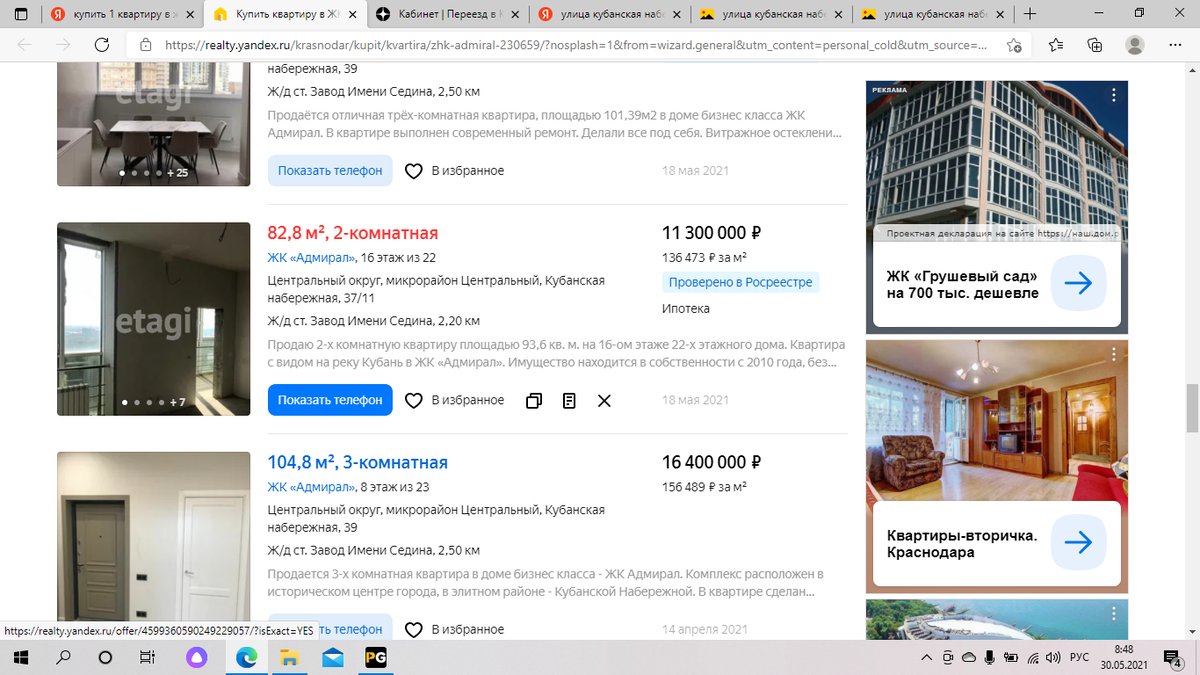Click the browser refresh button
Image resolution: width=1200 pixels, height=675 pixels.
click(x=102, y=45)
